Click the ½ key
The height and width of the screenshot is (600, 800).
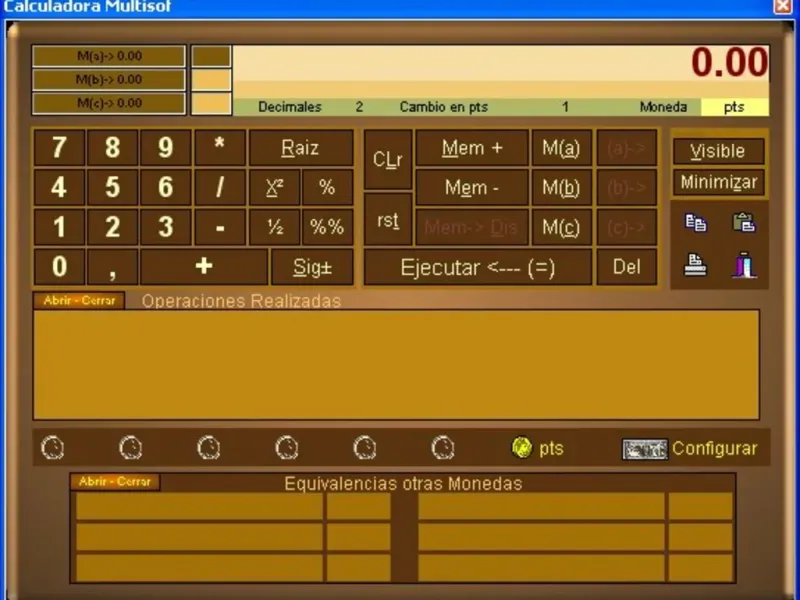pos(274,227)
